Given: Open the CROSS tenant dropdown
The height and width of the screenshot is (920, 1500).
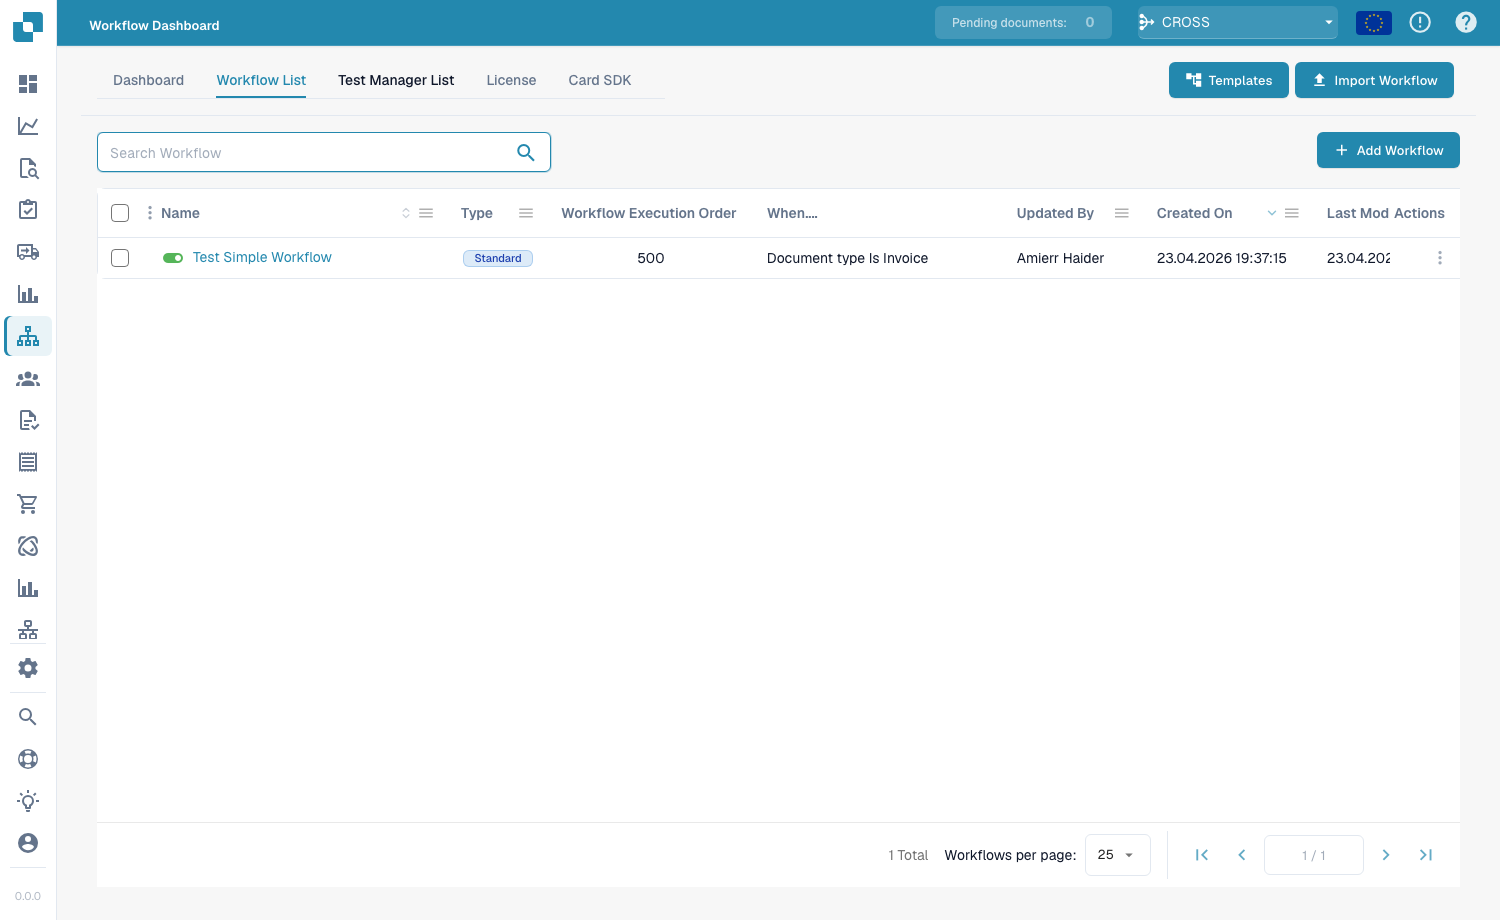Looking at the screenshot, I should coord(1238,22).
